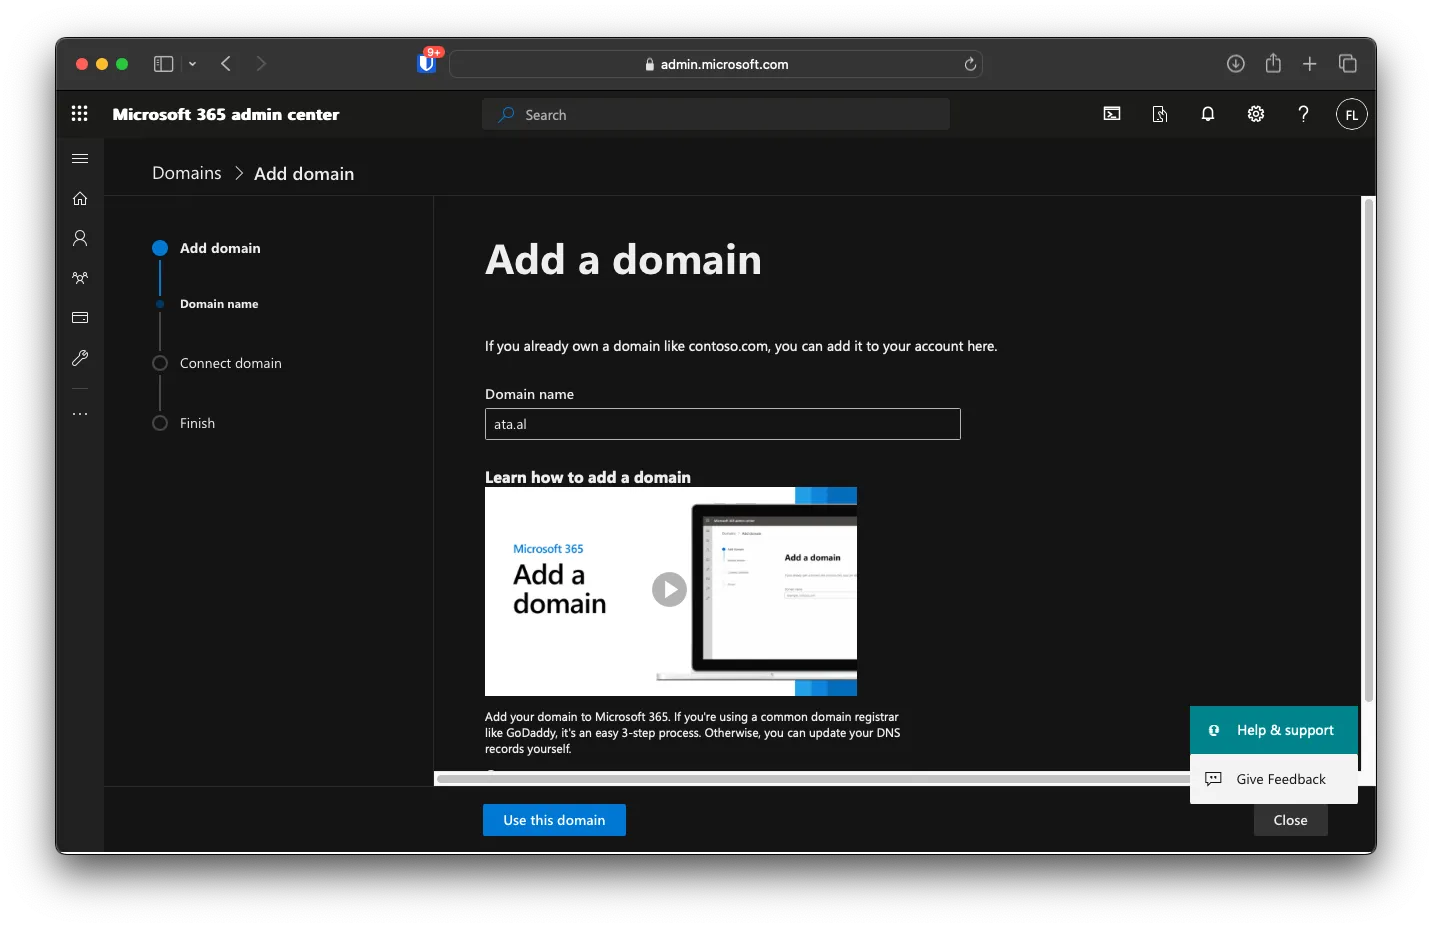Screen dimensions: 1432x928
Task: Click the Add a domain page heading
Action: coord(623,260)
